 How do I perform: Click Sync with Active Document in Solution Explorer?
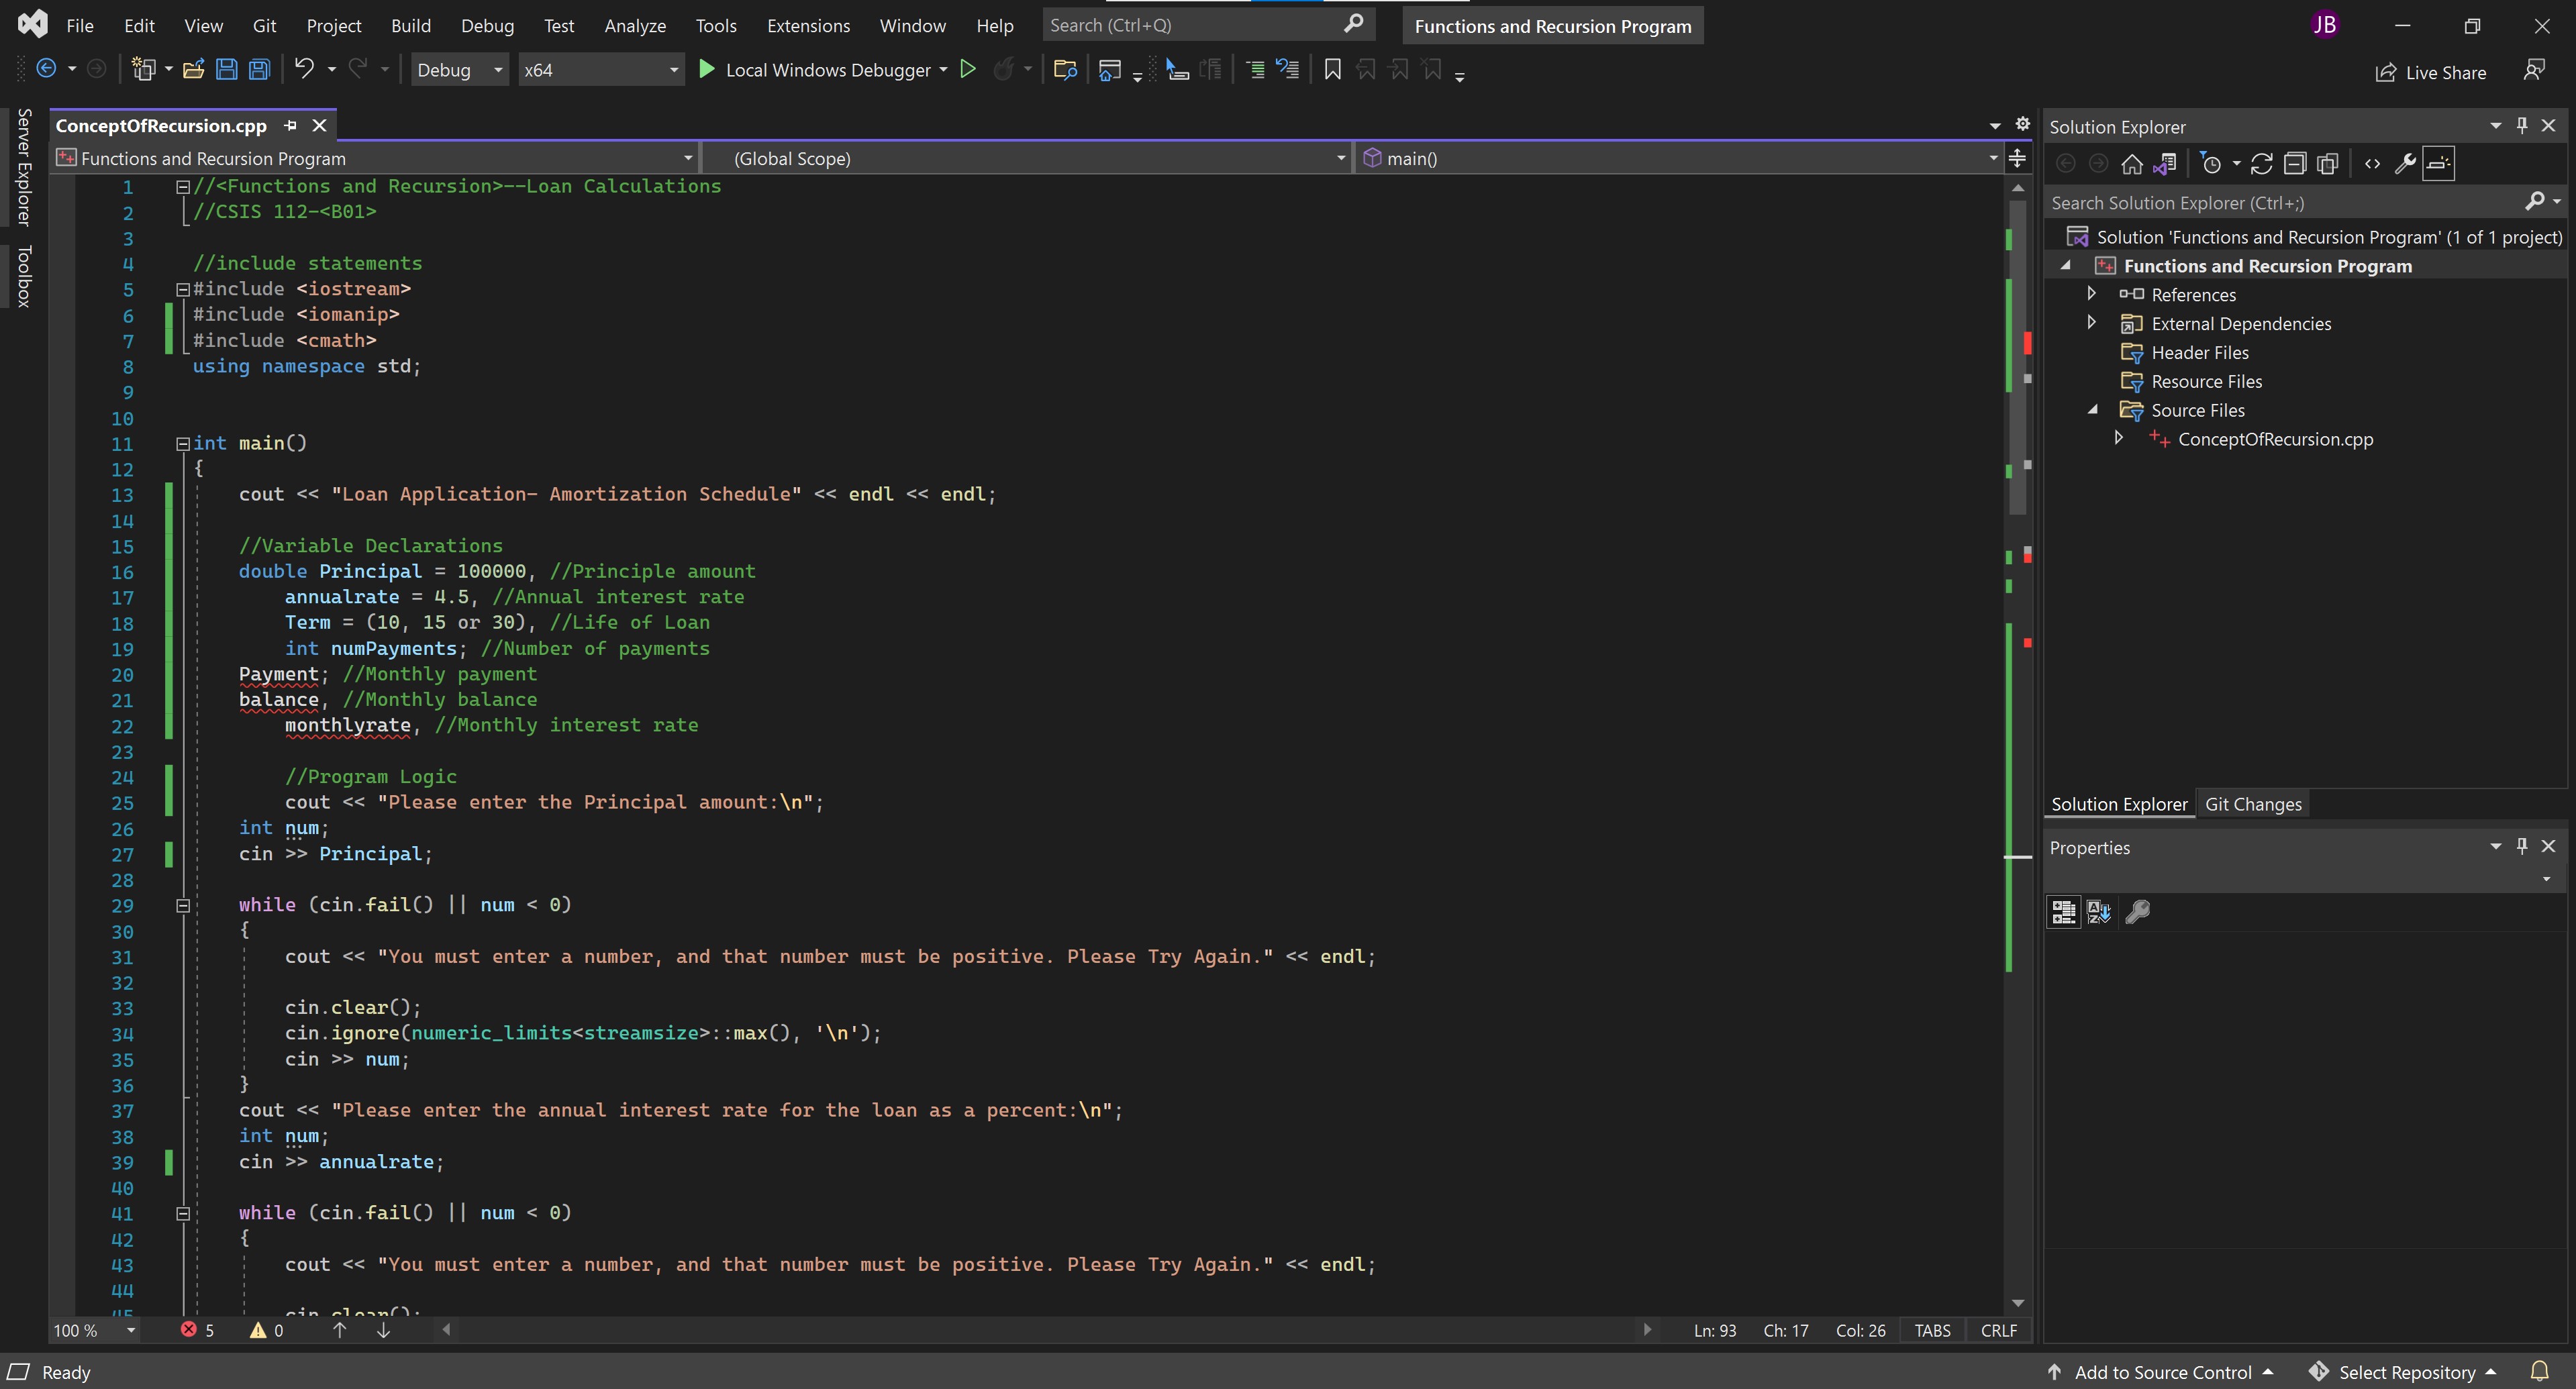(2261, 164)
